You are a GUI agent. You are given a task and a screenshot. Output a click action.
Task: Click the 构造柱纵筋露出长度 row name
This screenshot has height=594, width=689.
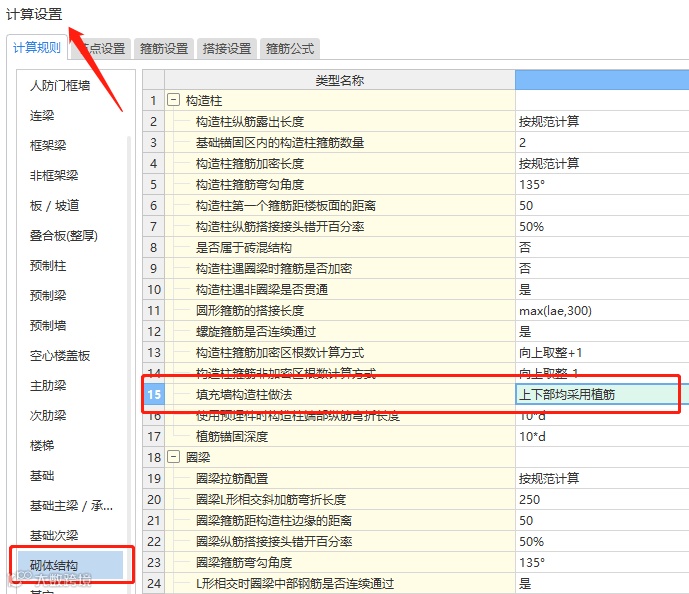[250, 122]
